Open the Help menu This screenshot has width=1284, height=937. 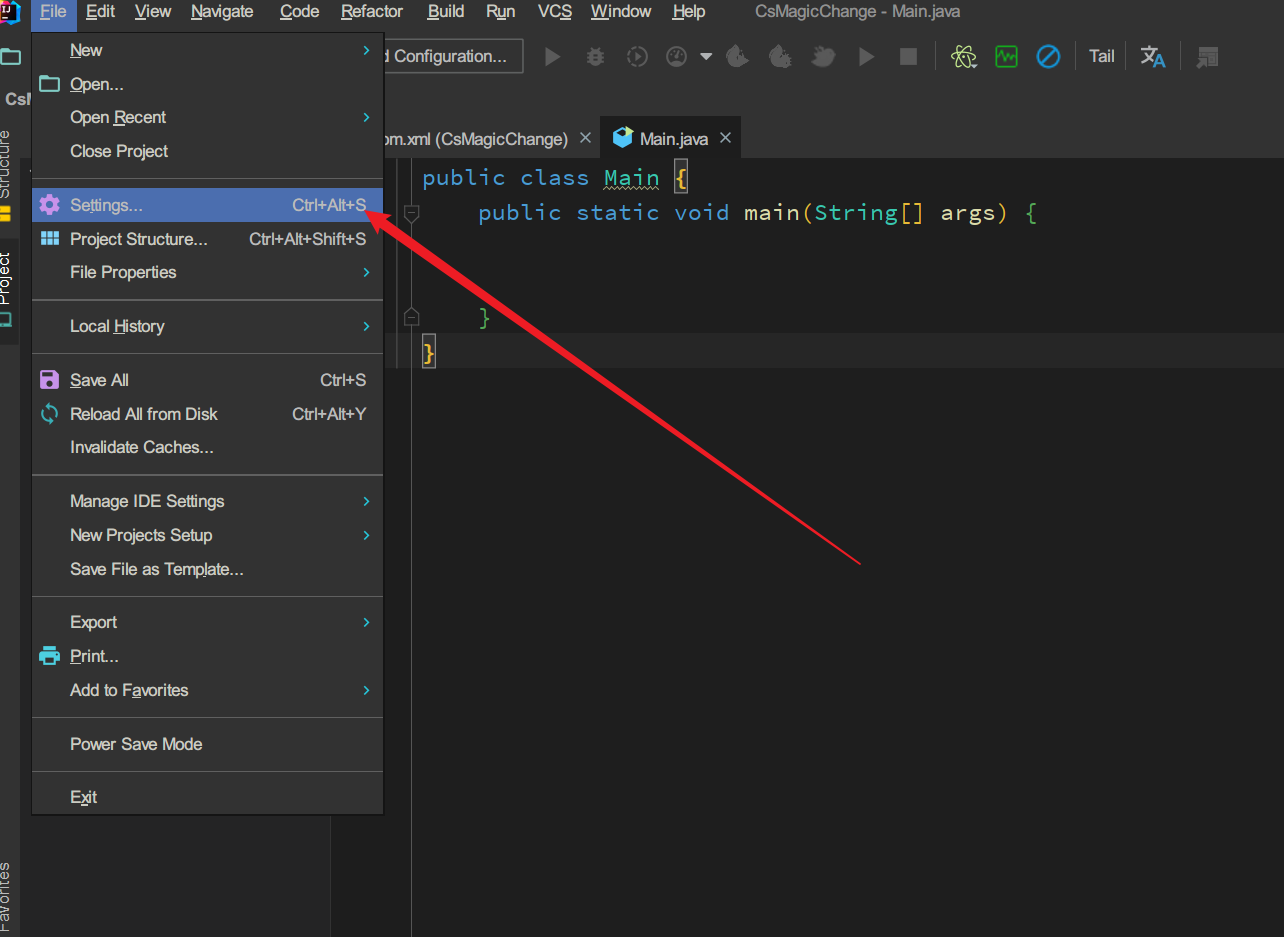pyautogui.click(x=689, y=12)
